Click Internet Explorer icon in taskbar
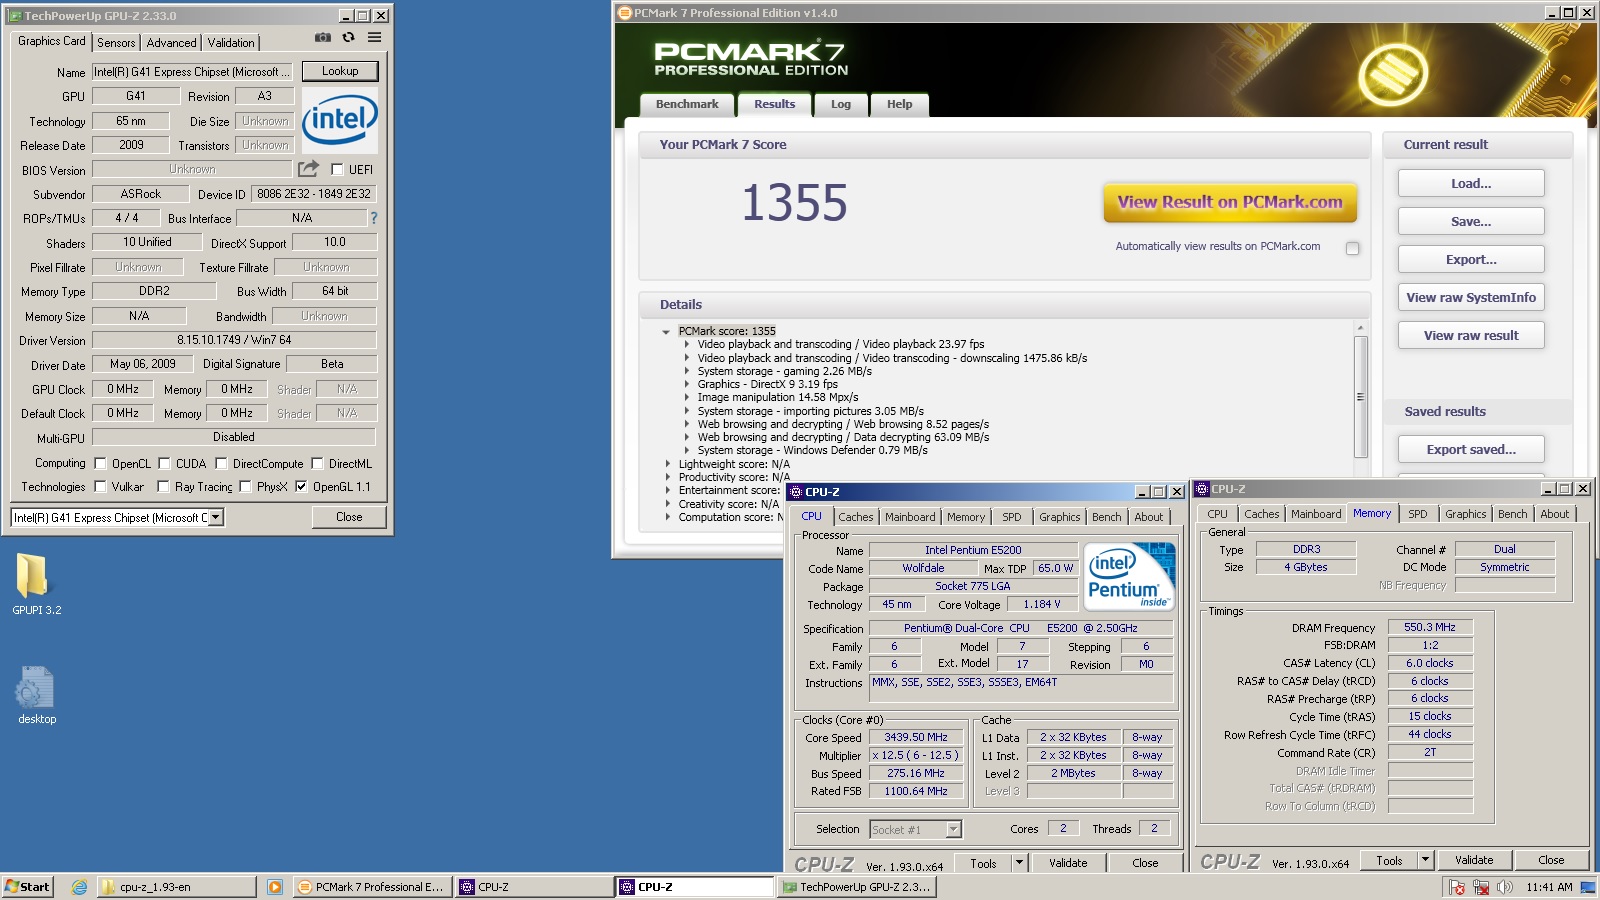 pos(79,887)
